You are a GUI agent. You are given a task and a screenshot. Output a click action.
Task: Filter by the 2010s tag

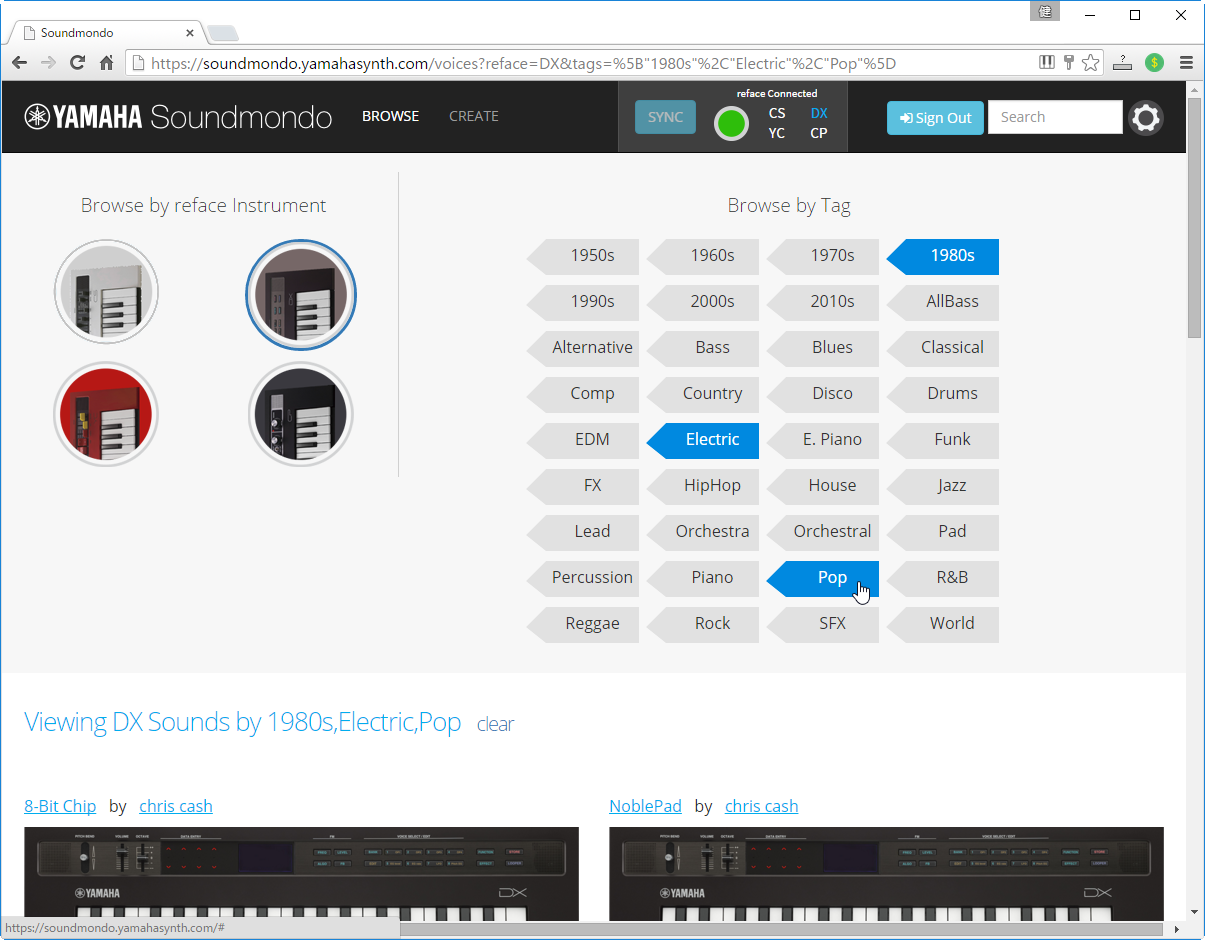823,303
